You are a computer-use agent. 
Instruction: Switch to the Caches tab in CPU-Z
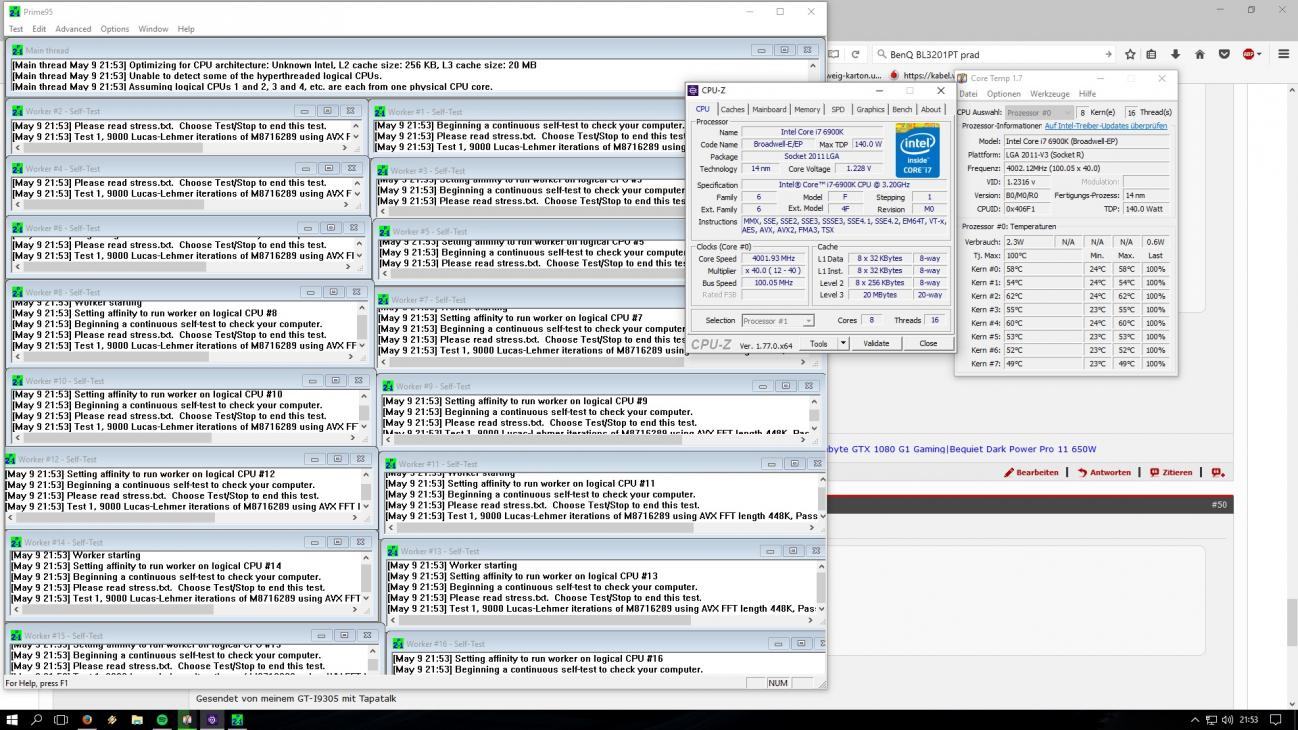click(733, 109)
